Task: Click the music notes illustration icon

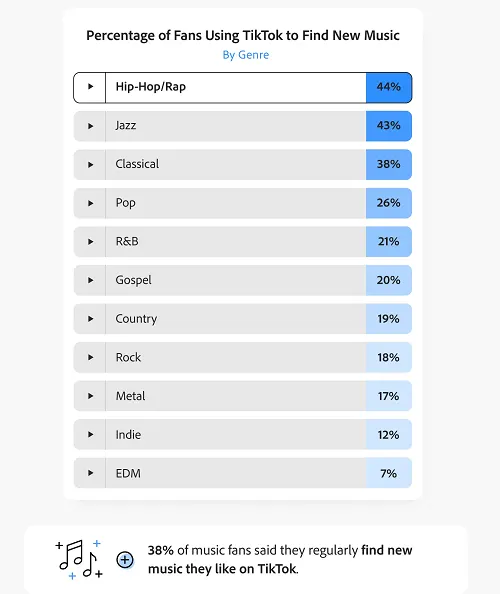Action: tap(80, 560)
